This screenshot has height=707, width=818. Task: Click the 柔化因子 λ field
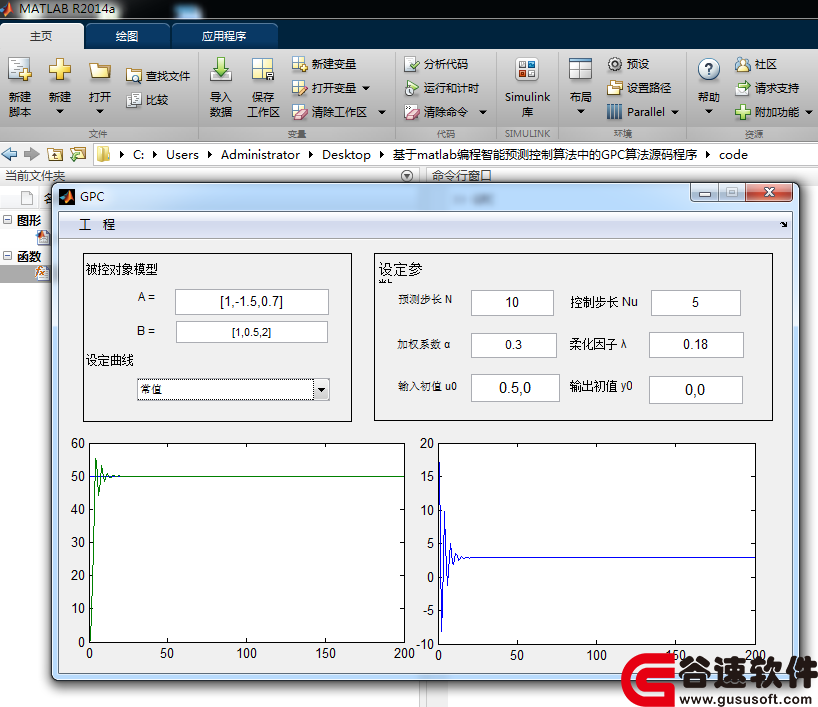(696, 345)
